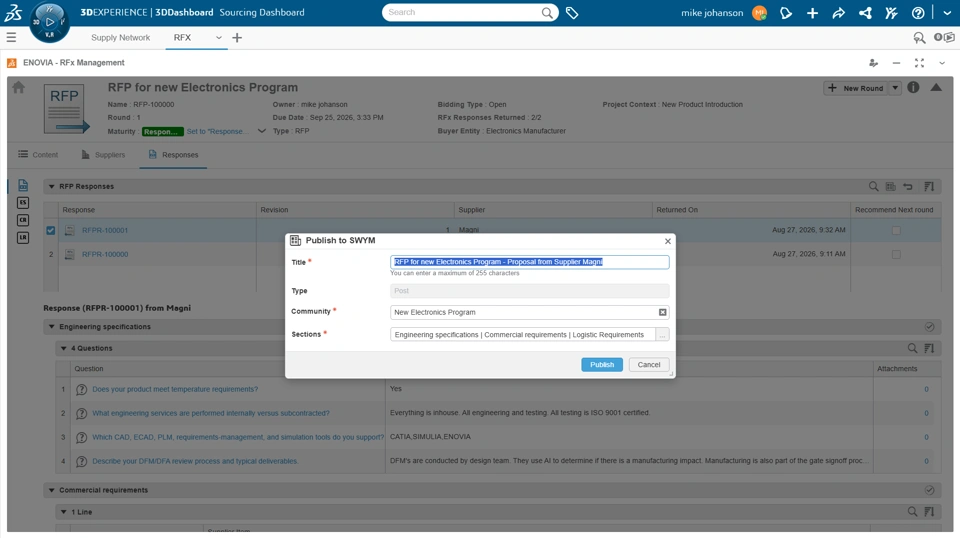The width and height of the screenshot is (960, 538).
Task: Click the tag icon next to search
Action: click(x=572, y=13)
